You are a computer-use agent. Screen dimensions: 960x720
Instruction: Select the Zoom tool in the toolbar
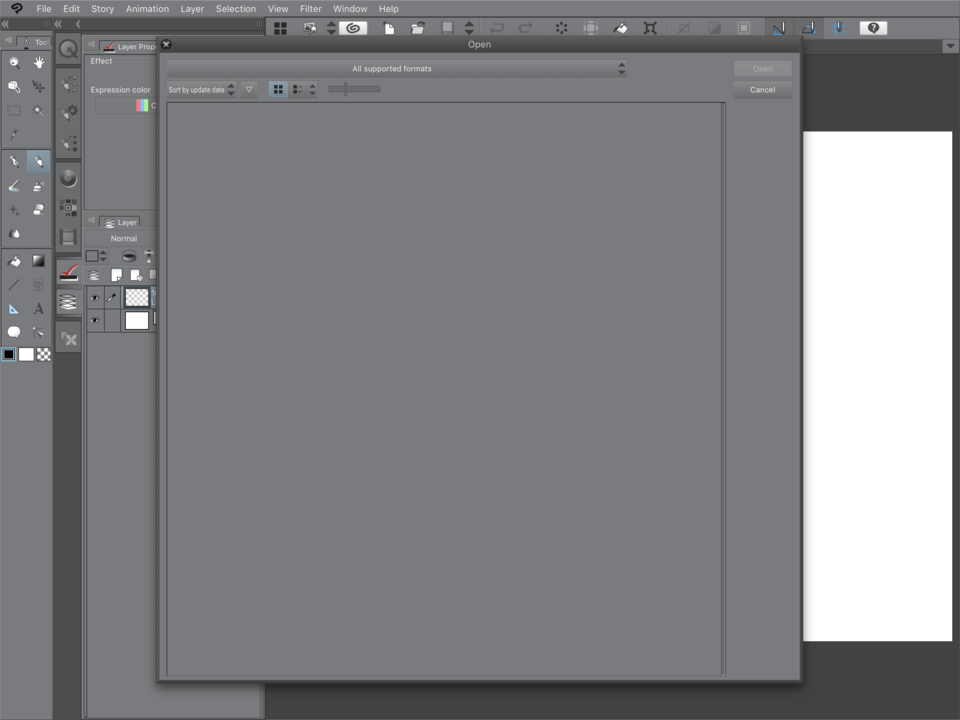[x=13, y=62]
